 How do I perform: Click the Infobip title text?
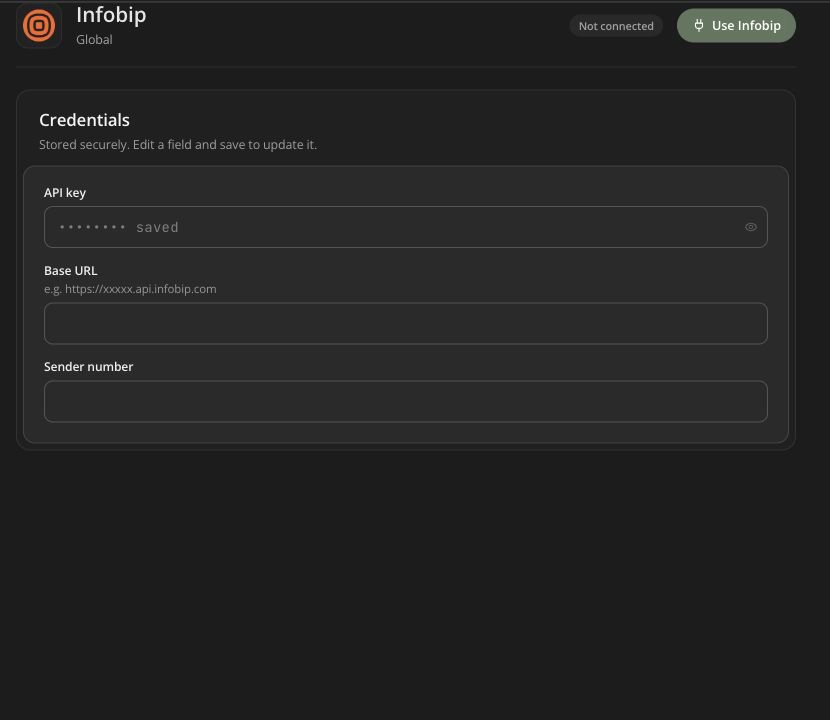(x=111, y=15)
